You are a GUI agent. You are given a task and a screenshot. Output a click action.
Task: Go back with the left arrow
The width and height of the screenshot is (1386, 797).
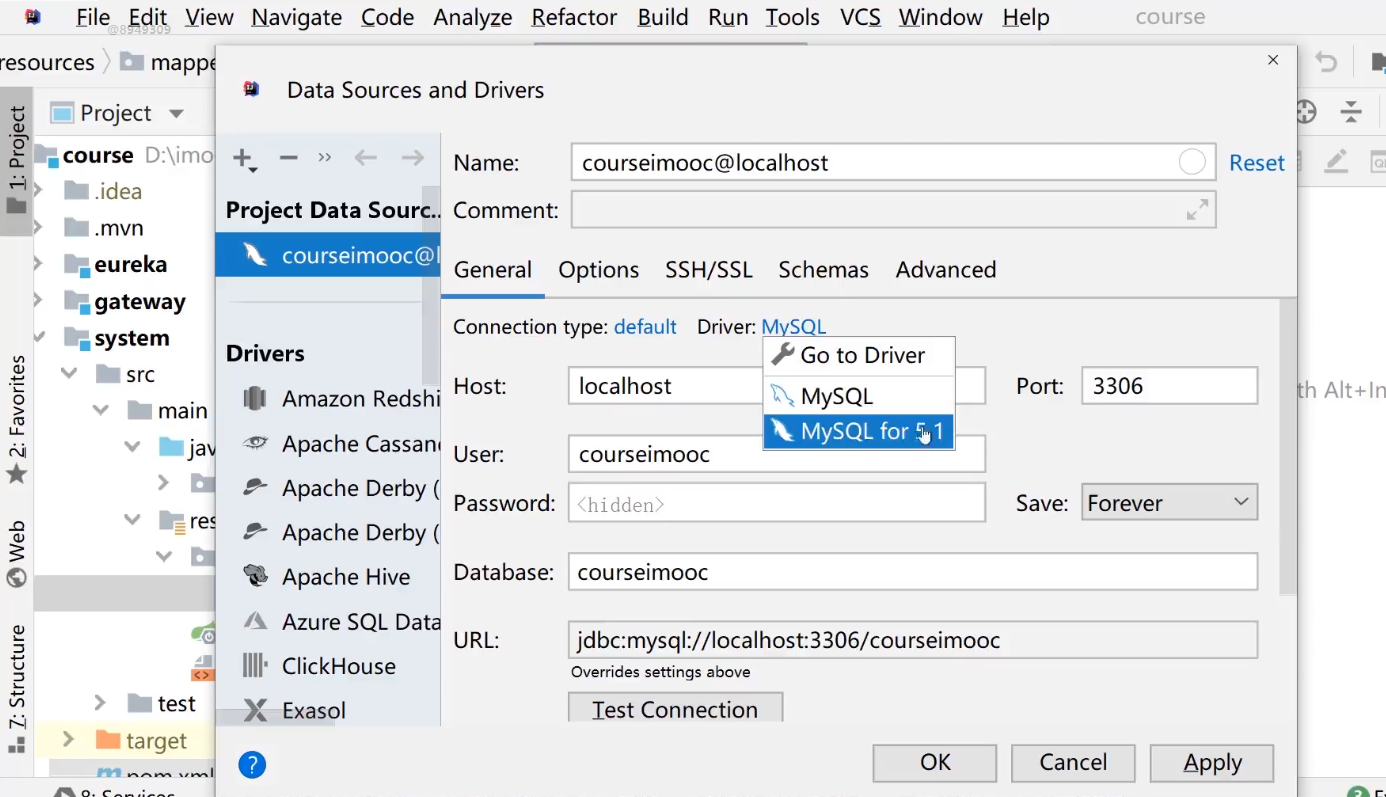[366, 157]
